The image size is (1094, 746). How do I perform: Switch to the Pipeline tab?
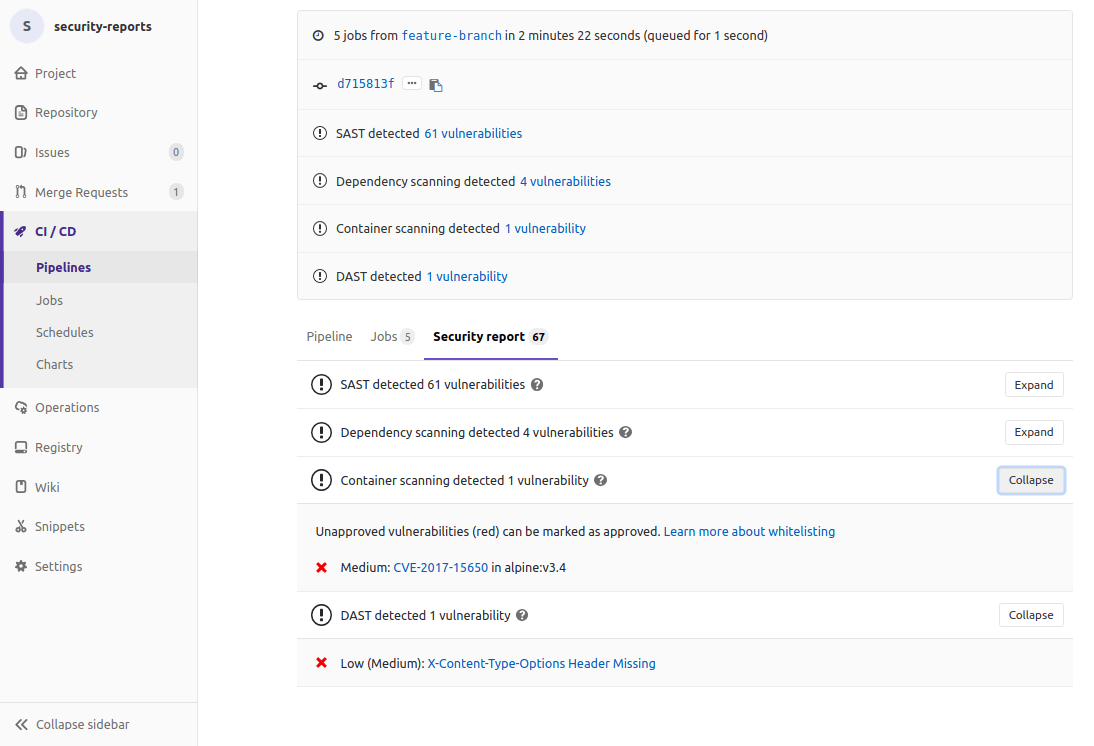[x=329, y=337]
